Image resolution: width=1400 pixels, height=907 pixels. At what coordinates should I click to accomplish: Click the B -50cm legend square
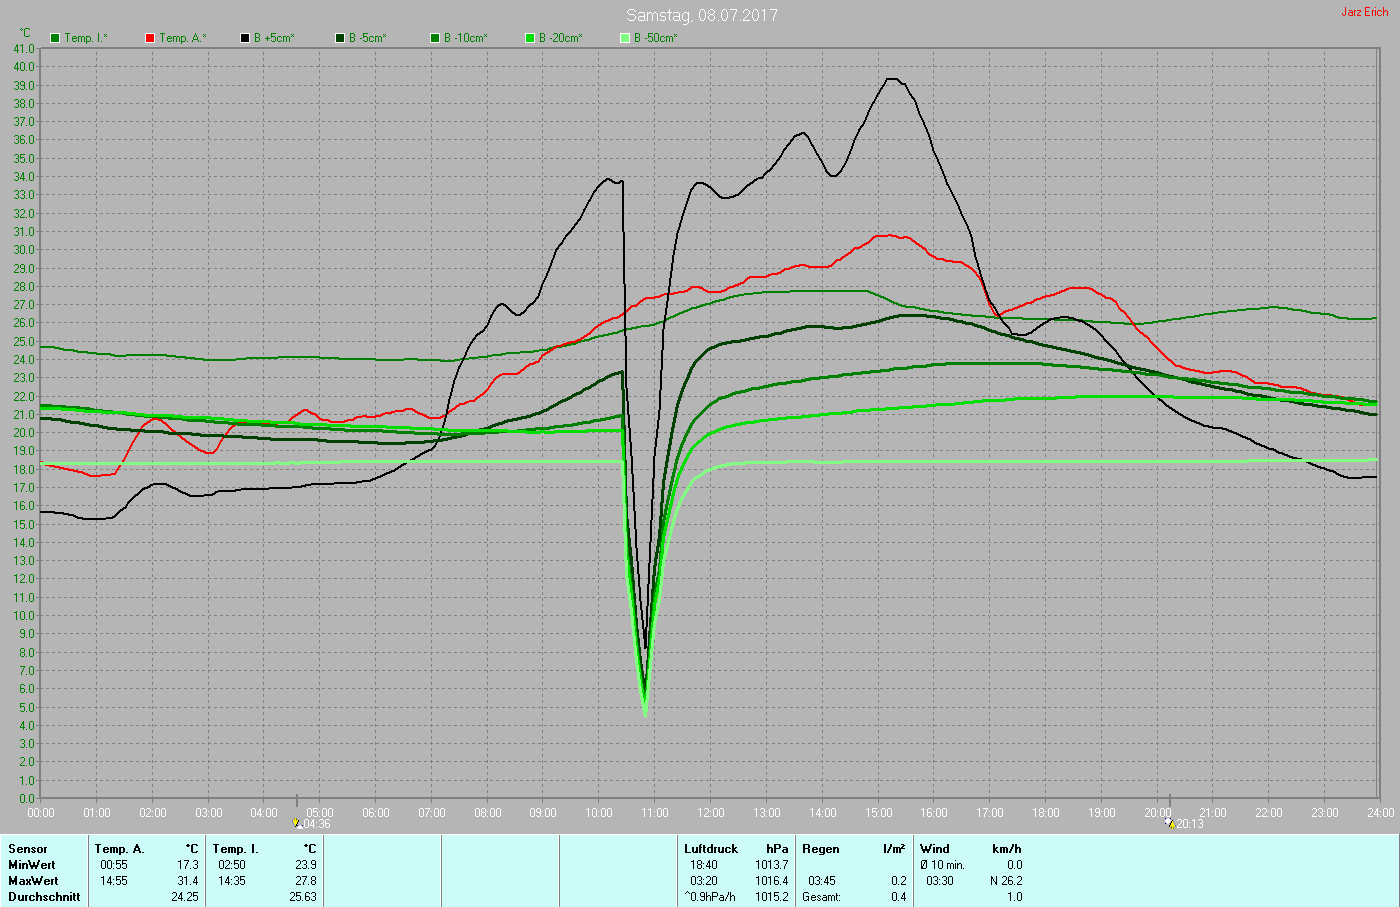tap(625, 38)
